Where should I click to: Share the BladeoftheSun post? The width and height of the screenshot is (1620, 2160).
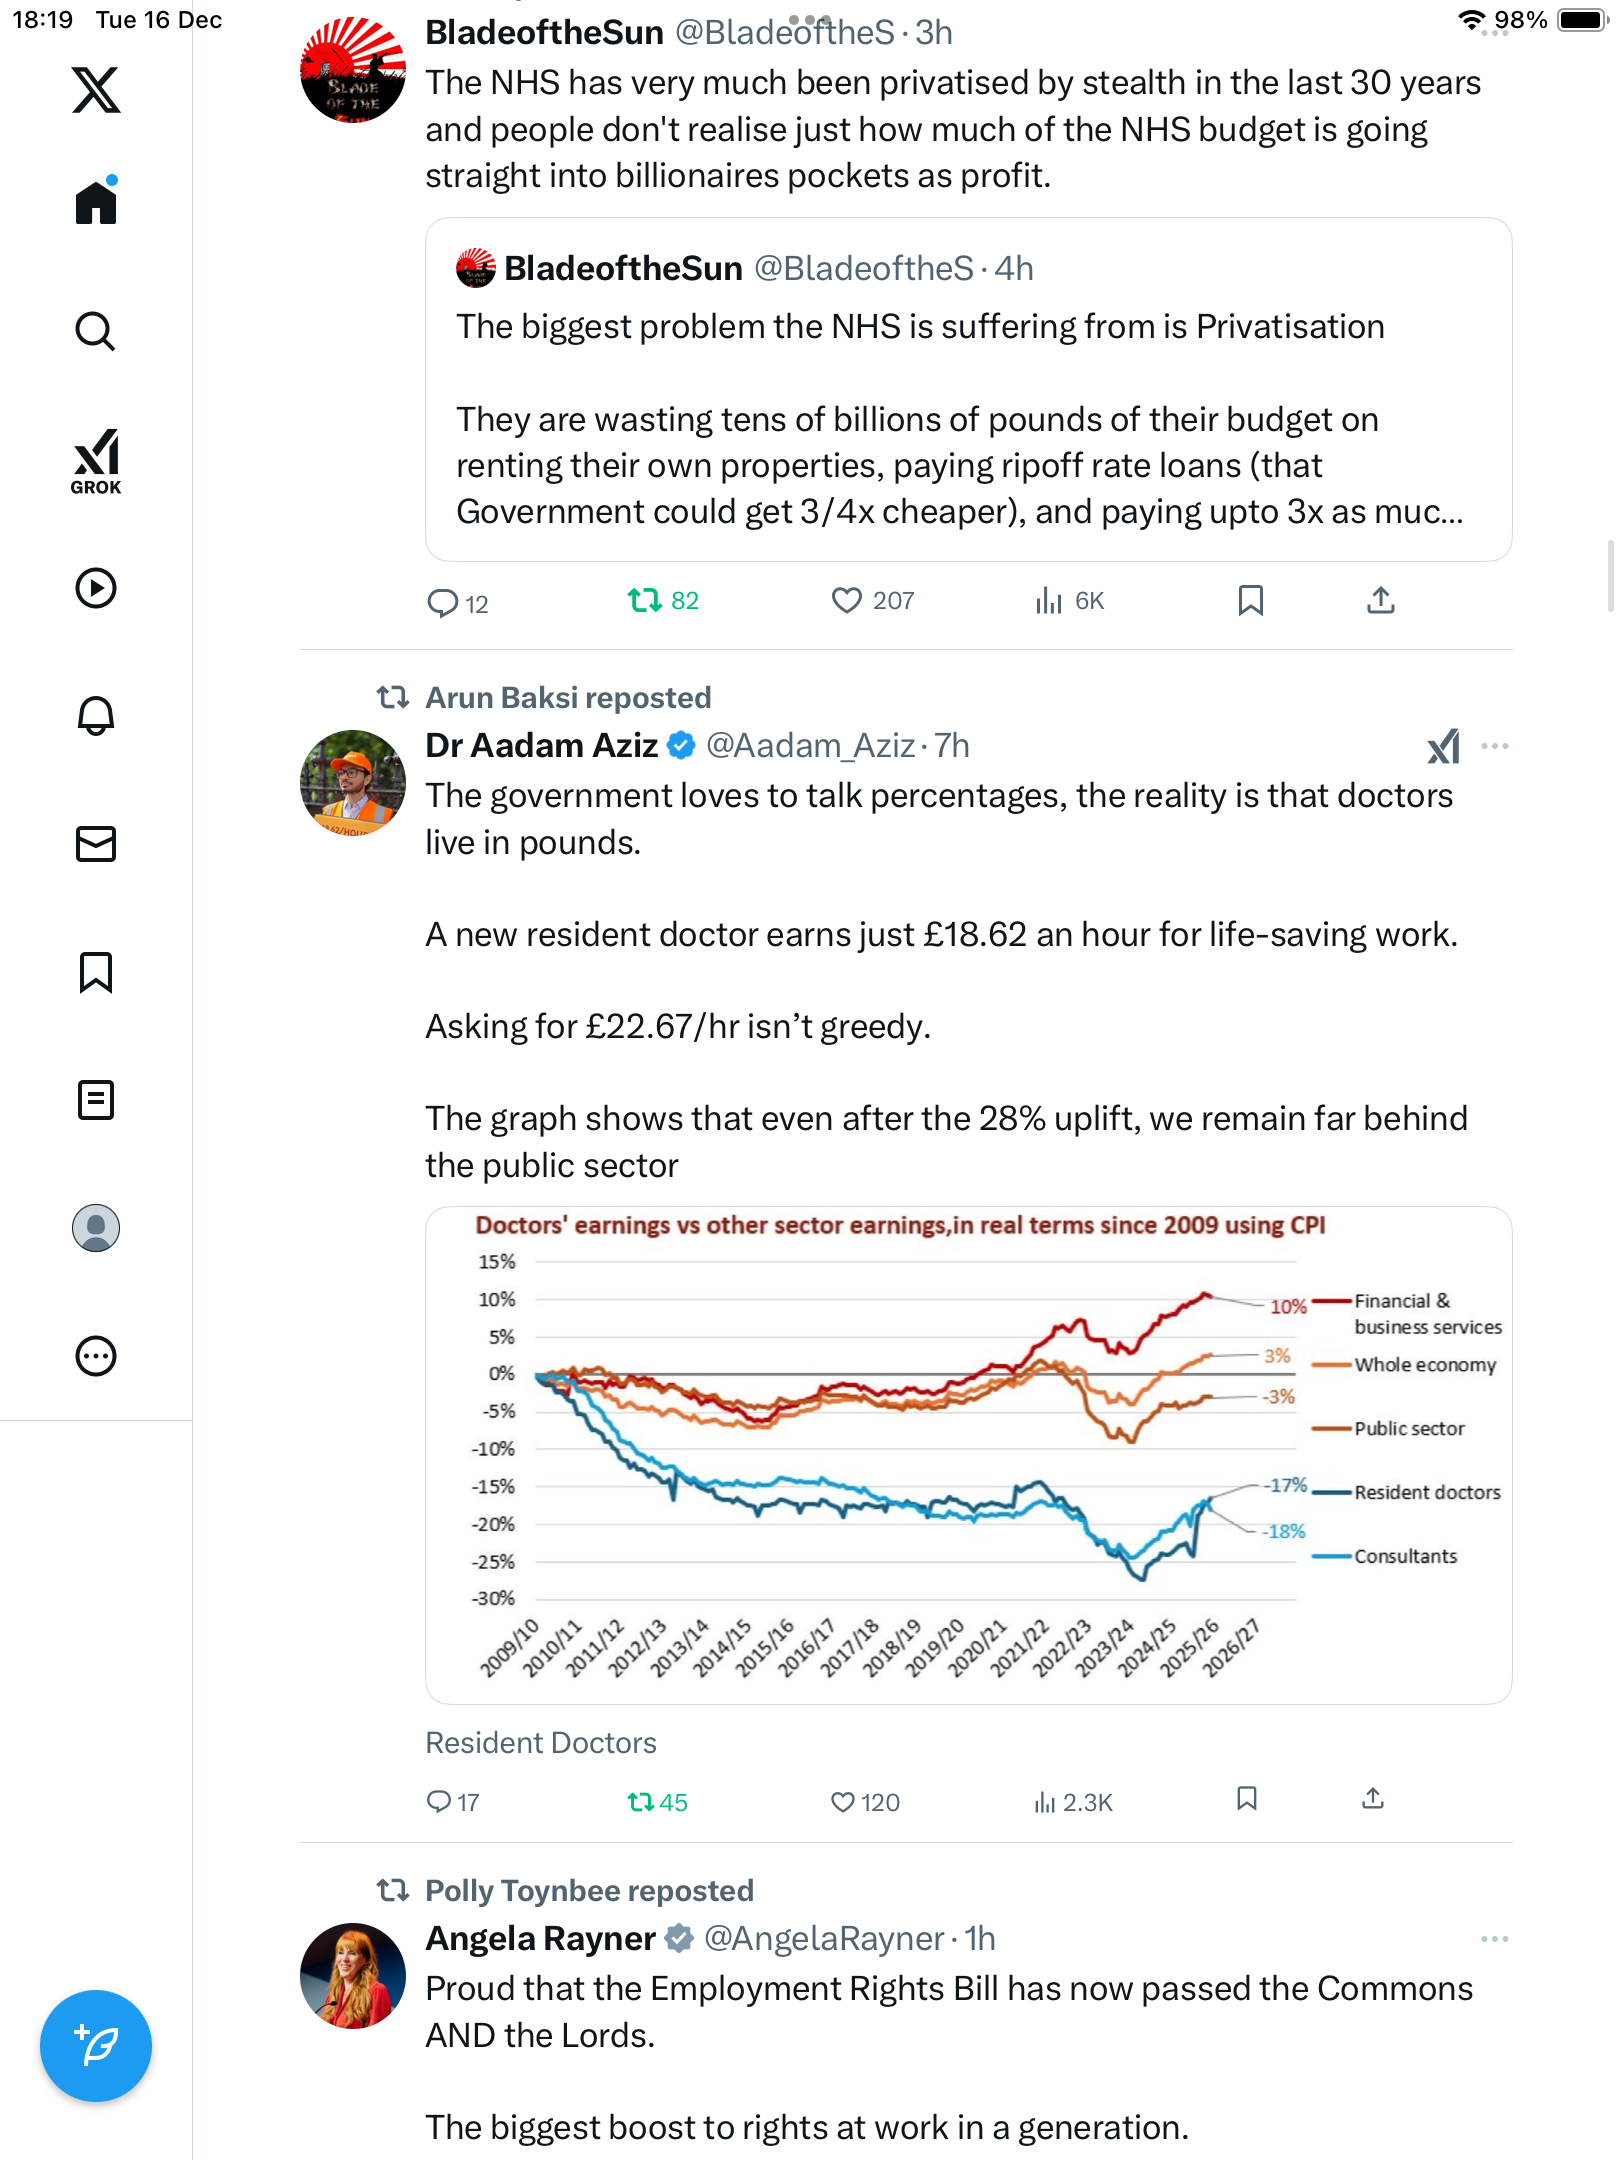pos(1380,600)
